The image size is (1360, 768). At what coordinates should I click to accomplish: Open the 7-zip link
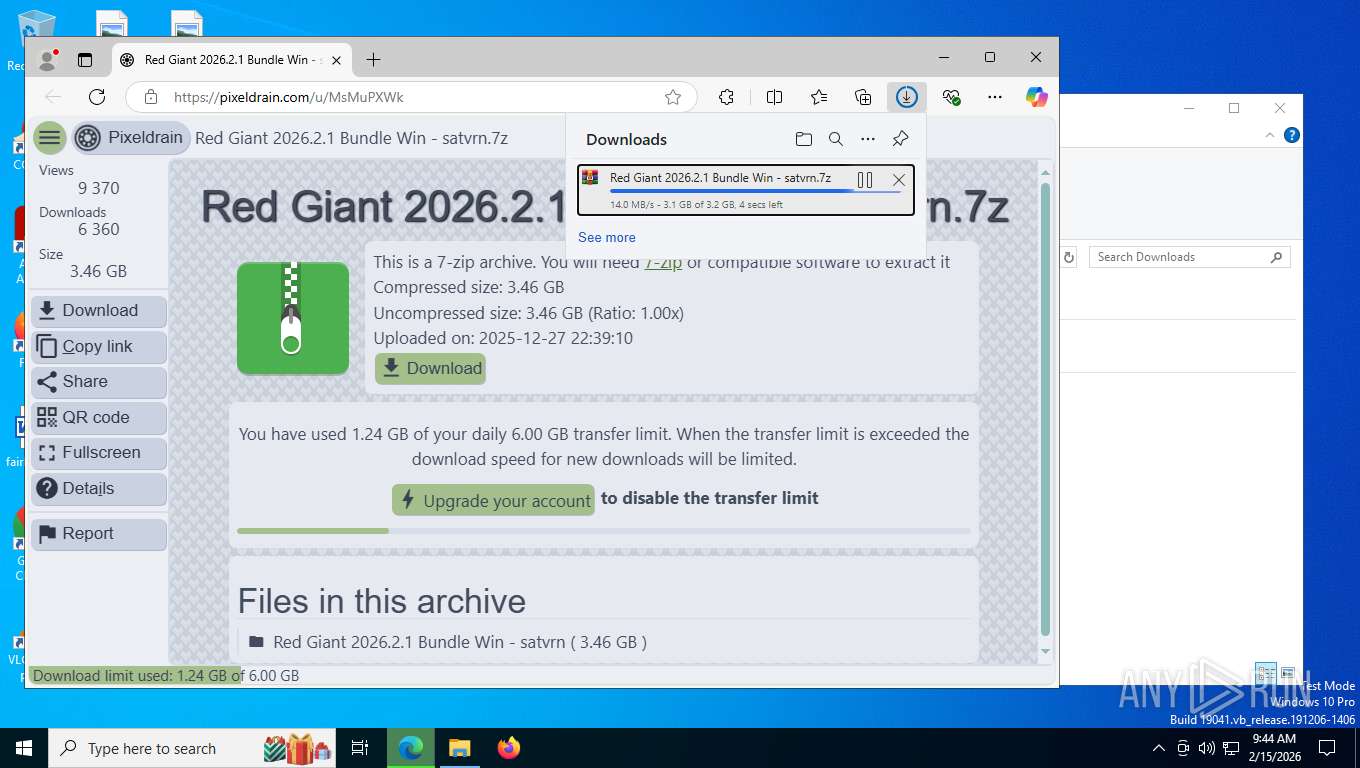point(663,262)
